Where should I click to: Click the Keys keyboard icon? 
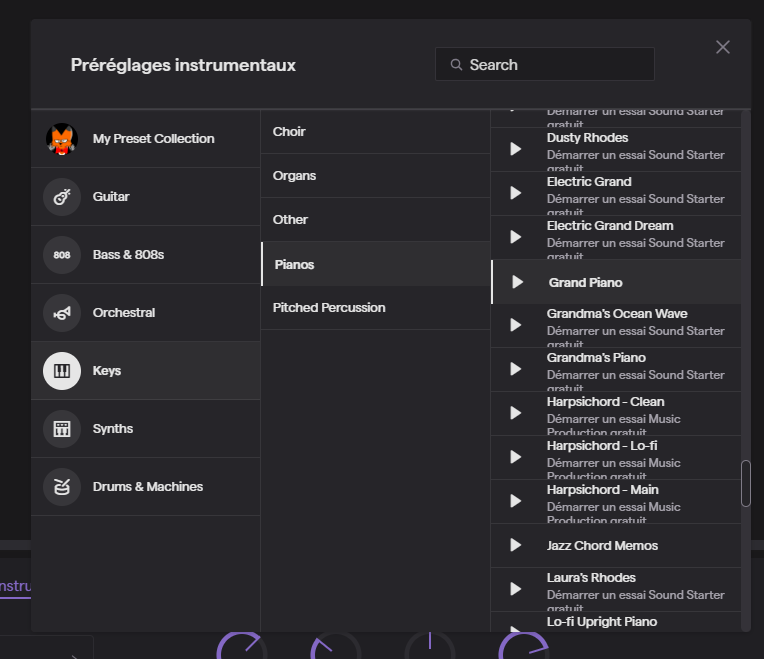[x=62, y=371]
